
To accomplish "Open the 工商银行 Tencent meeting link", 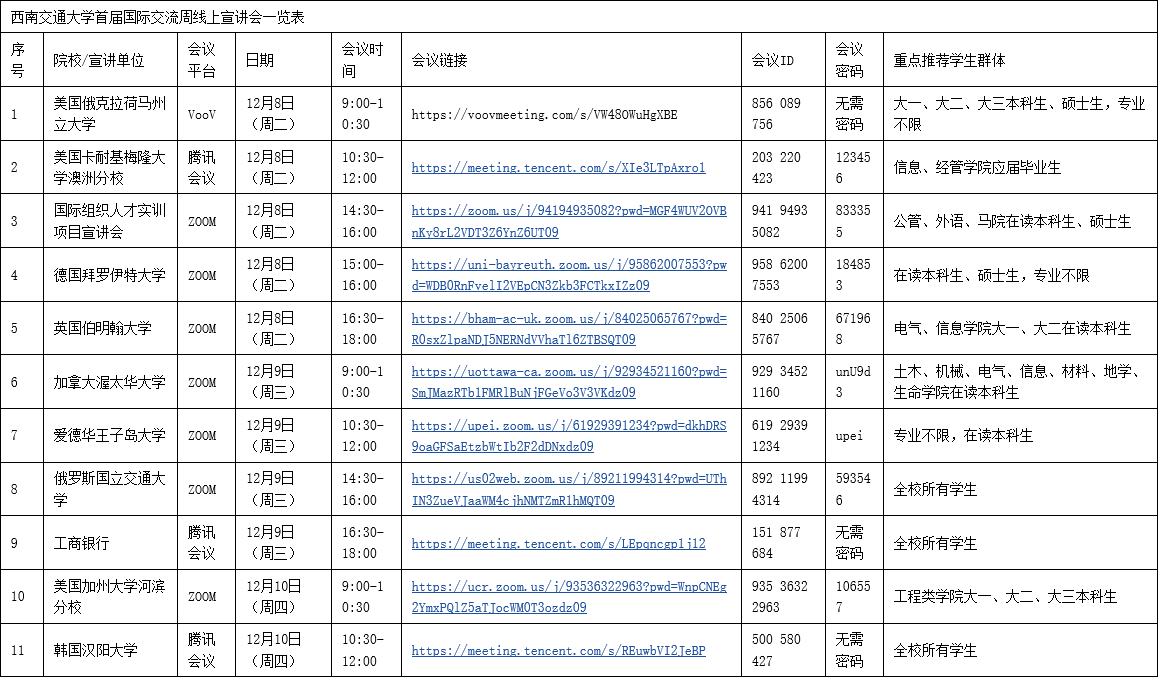I will pyautogui.click(x=558, y=544).
